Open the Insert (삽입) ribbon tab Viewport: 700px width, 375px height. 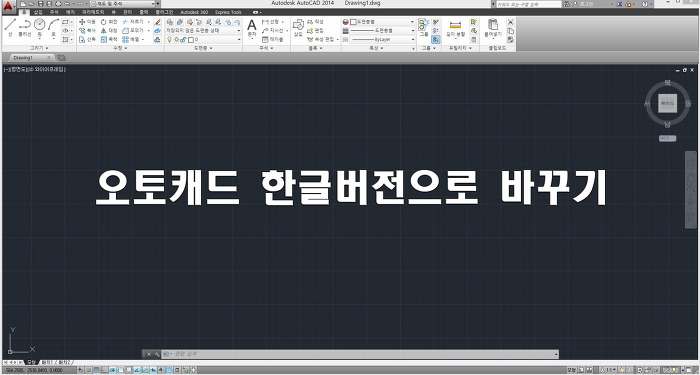(38, 12)
